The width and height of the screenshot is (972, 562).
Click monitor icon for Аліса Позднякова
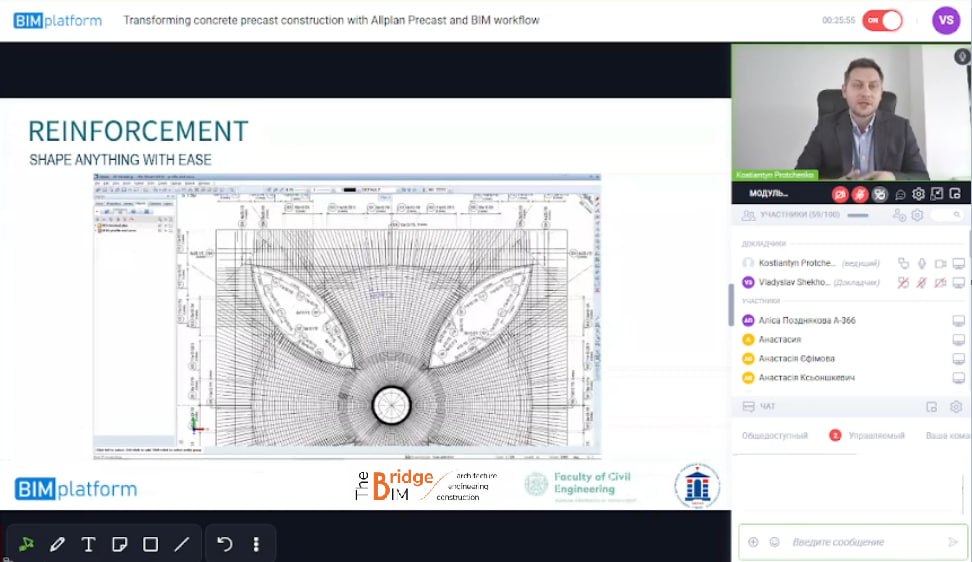pyautogui.click(x=958, y=320)
